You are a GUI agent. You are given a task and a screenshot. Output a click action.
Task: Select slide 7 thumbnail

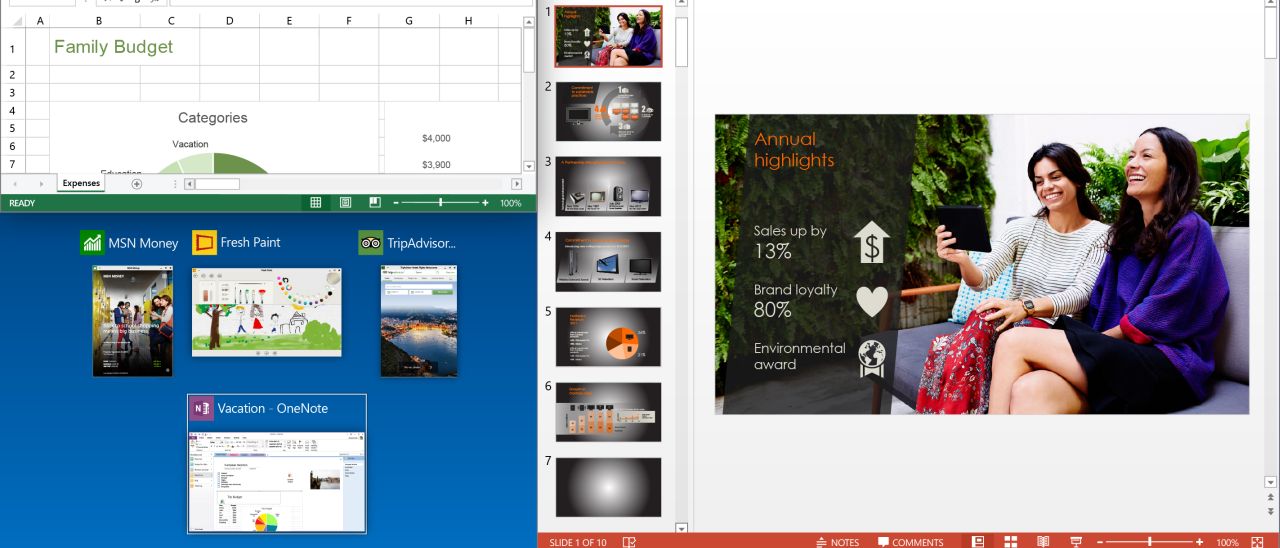click(608, 487)
